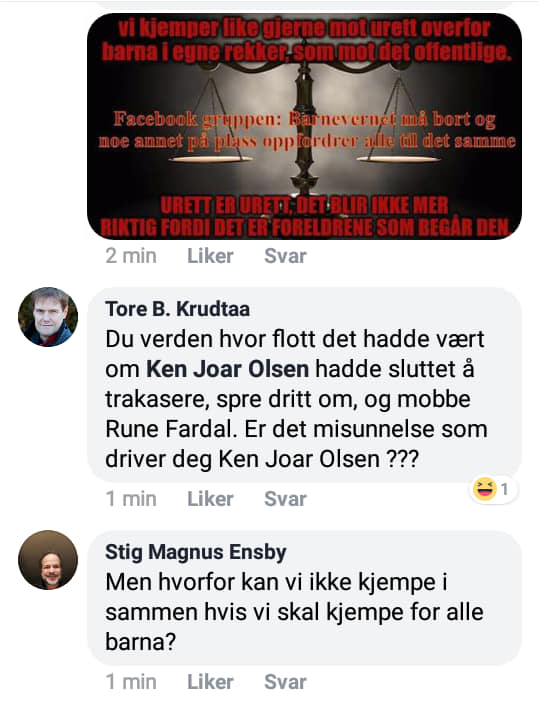Screen dimensions: 538x728
Task: Select Stig's comment asking 'Men hvorfor kan vi'
Action: pos(294,612)
